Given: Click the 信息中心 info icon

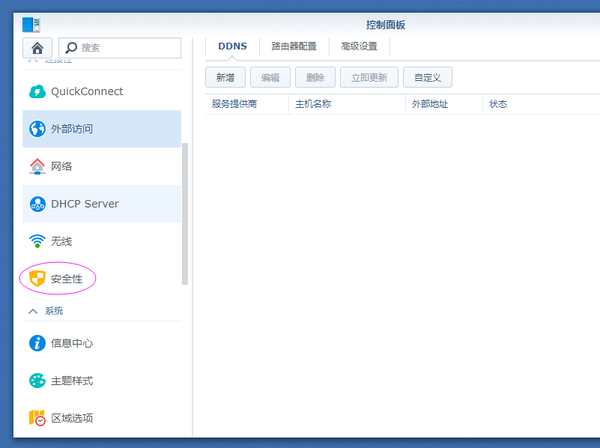Looking at the screenshot, I should pos(38,343).
